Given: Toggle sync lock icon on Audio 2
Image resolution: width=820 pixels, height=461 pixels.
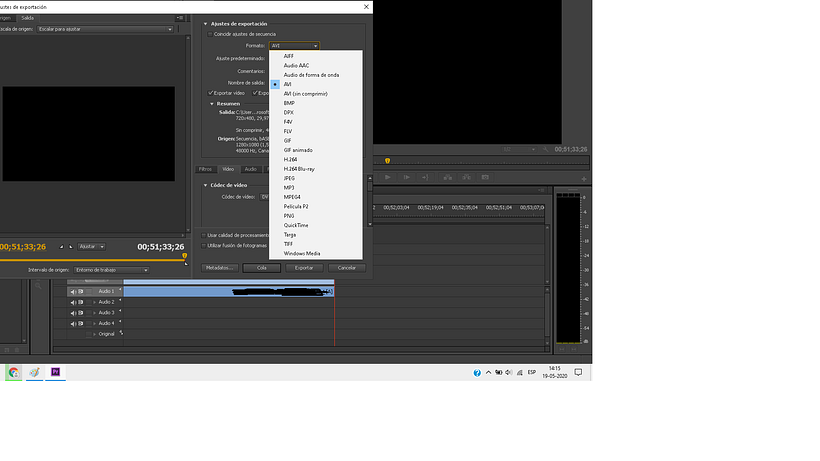Looking at the screenshot, I should pyautogui.click(x=81, y=302).
